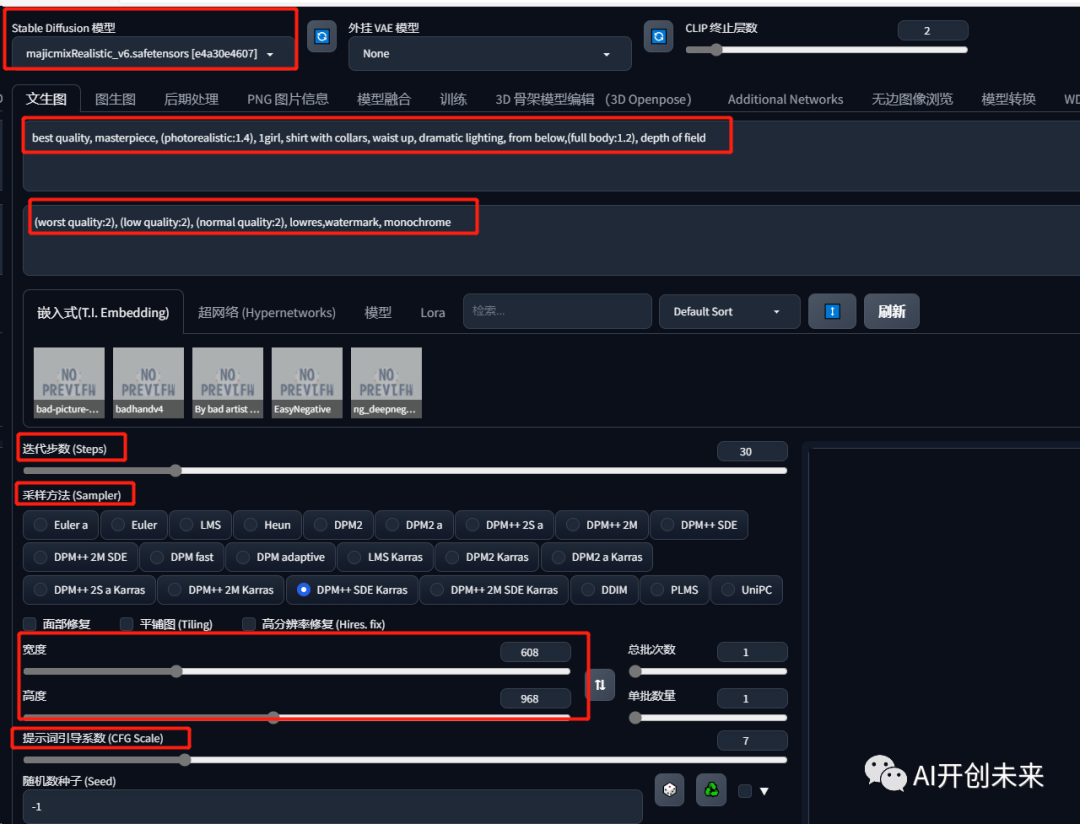Select the DPM++ SDE sampler
The image size is (1080, 824).
click(699, 525)
